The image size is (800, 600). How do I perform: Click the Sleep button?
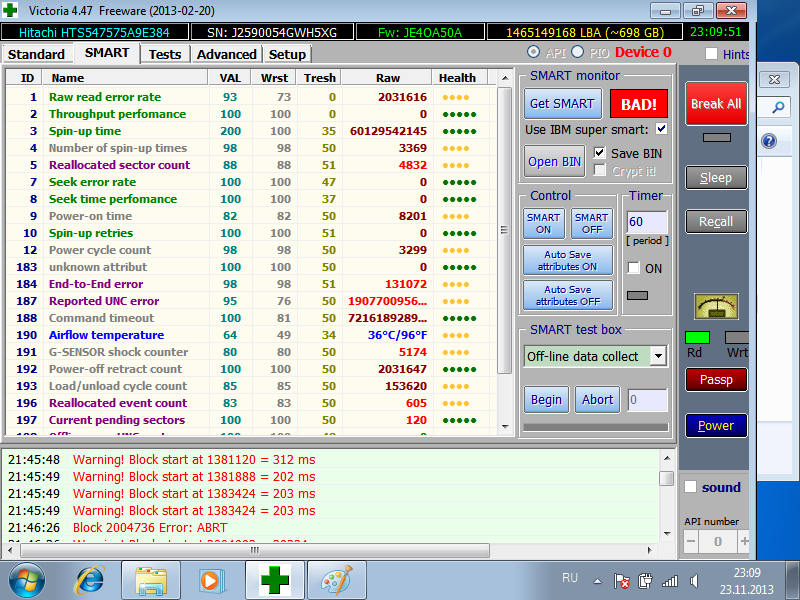point(716,178)
